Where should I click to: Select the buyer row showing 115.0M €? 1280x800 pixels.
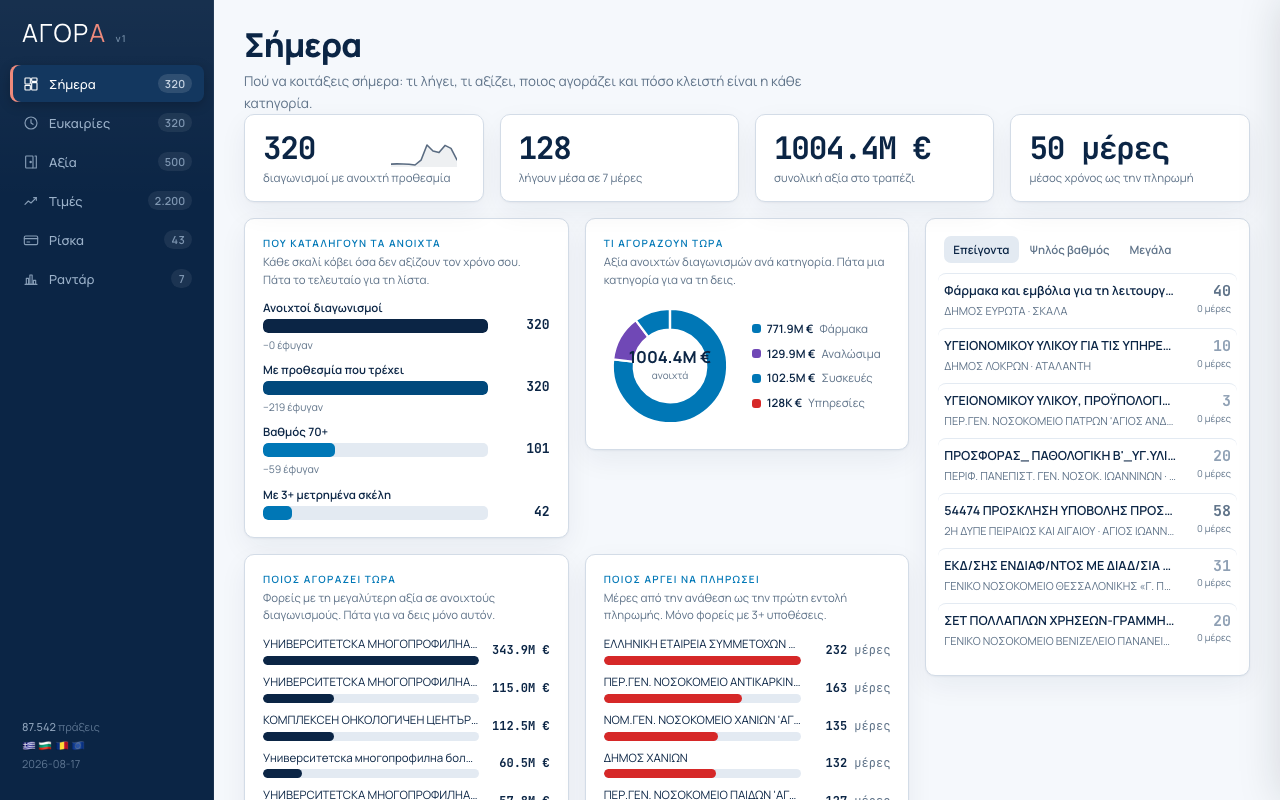406,688
